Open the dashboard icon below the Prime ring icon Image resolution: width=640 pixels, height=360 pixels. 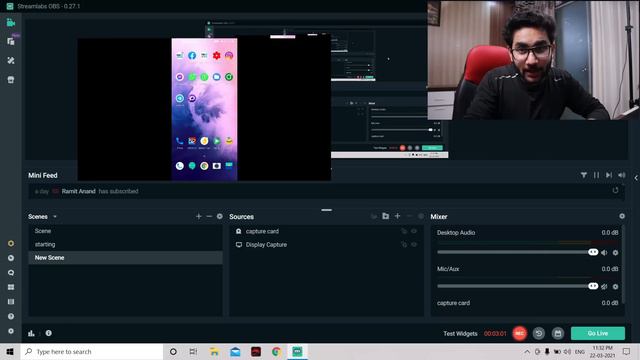click(11, 258)
